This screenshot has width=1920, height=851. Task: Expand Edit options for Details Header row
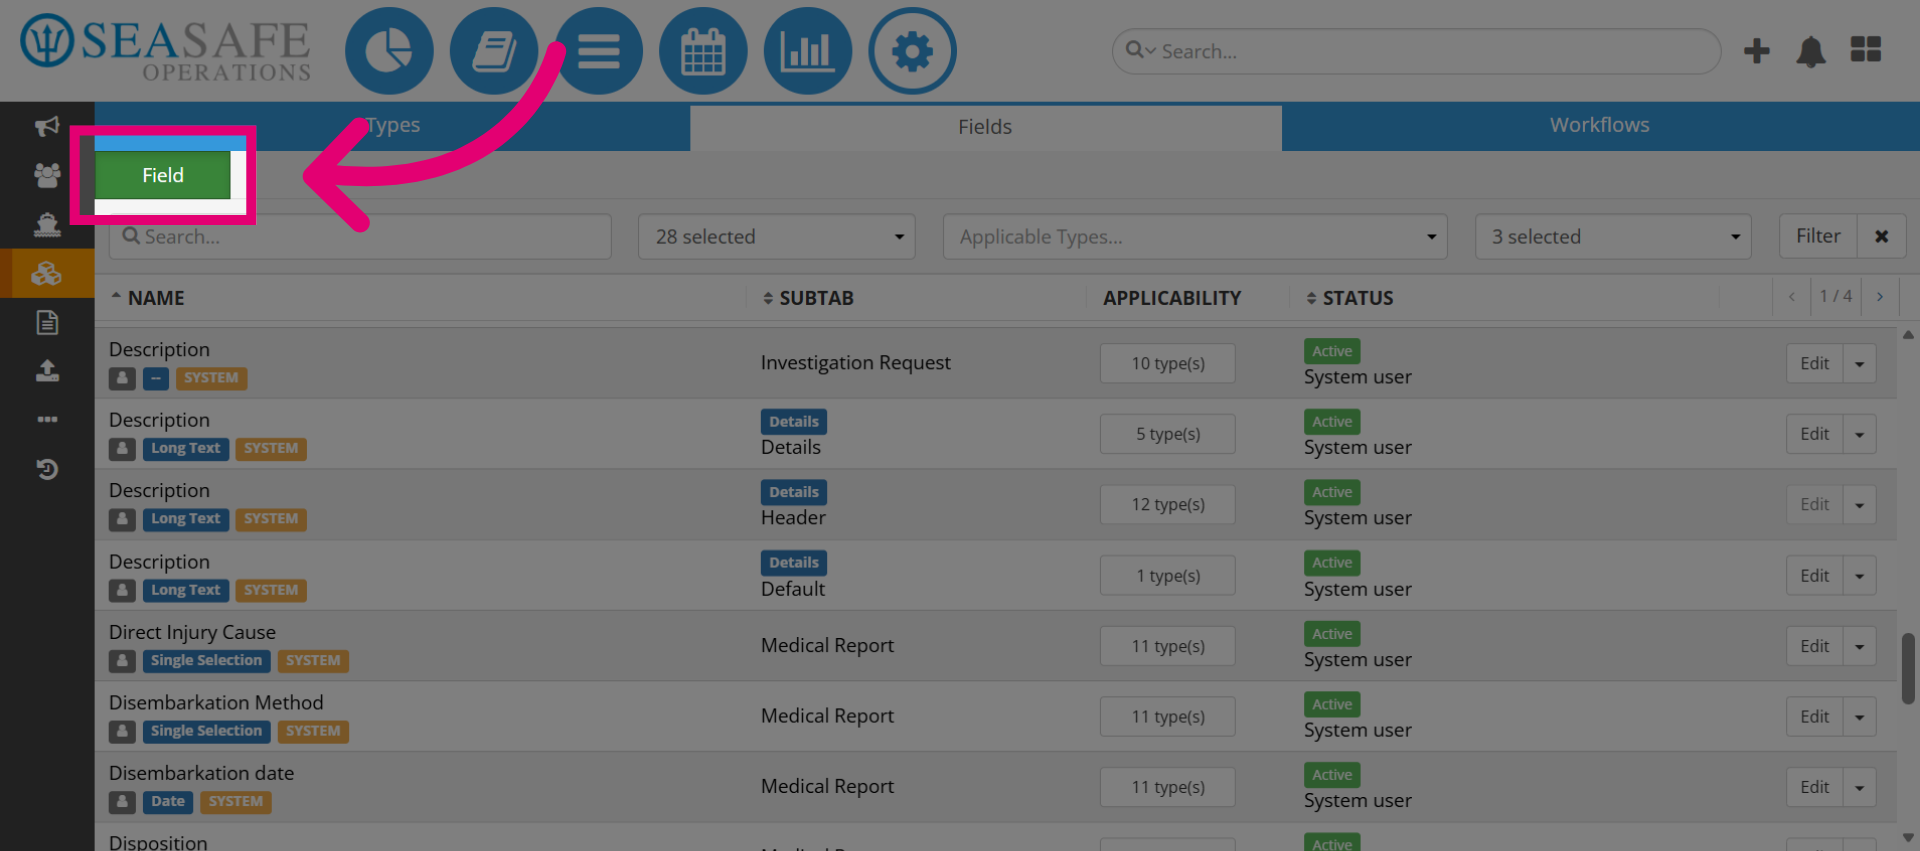click(1860, 505)
